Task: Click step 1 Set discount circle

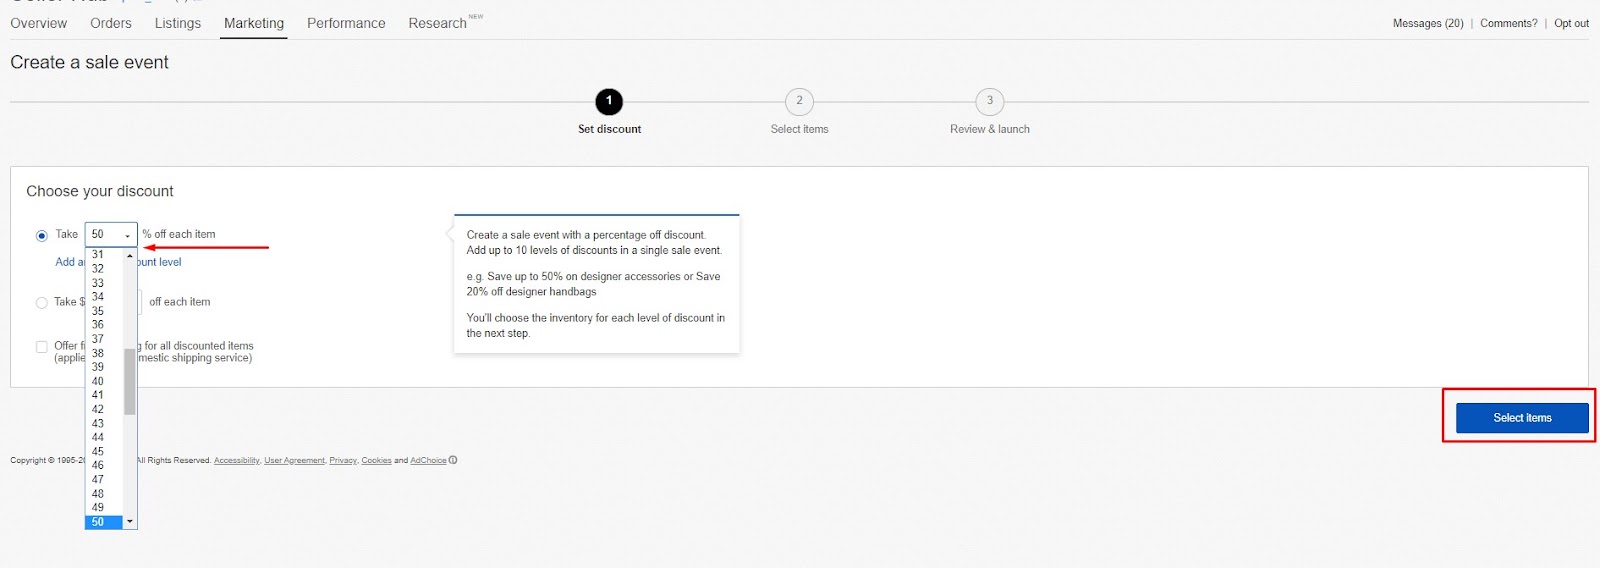Action: [609, 101]
